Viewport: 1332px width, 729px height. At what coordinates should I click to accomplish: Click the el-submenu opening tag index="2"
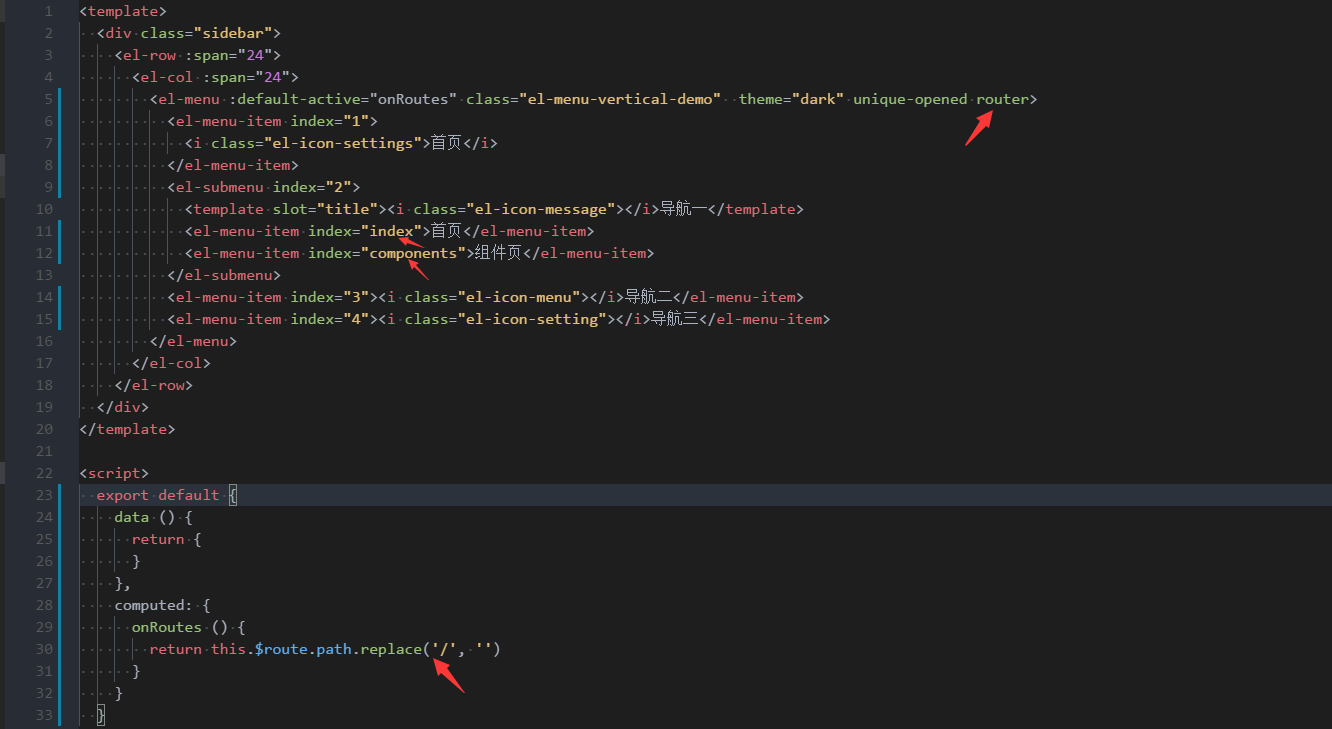[x=264, y=187]
